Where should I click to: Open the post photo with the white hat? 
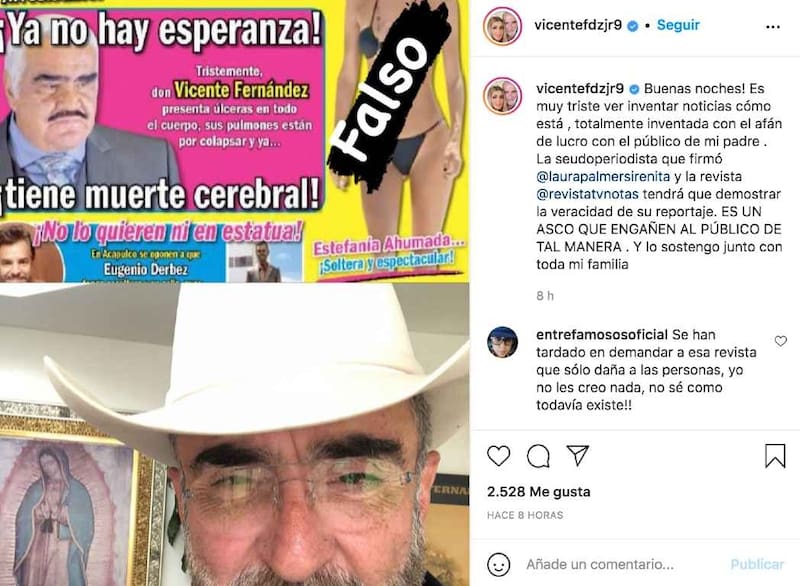235,435
